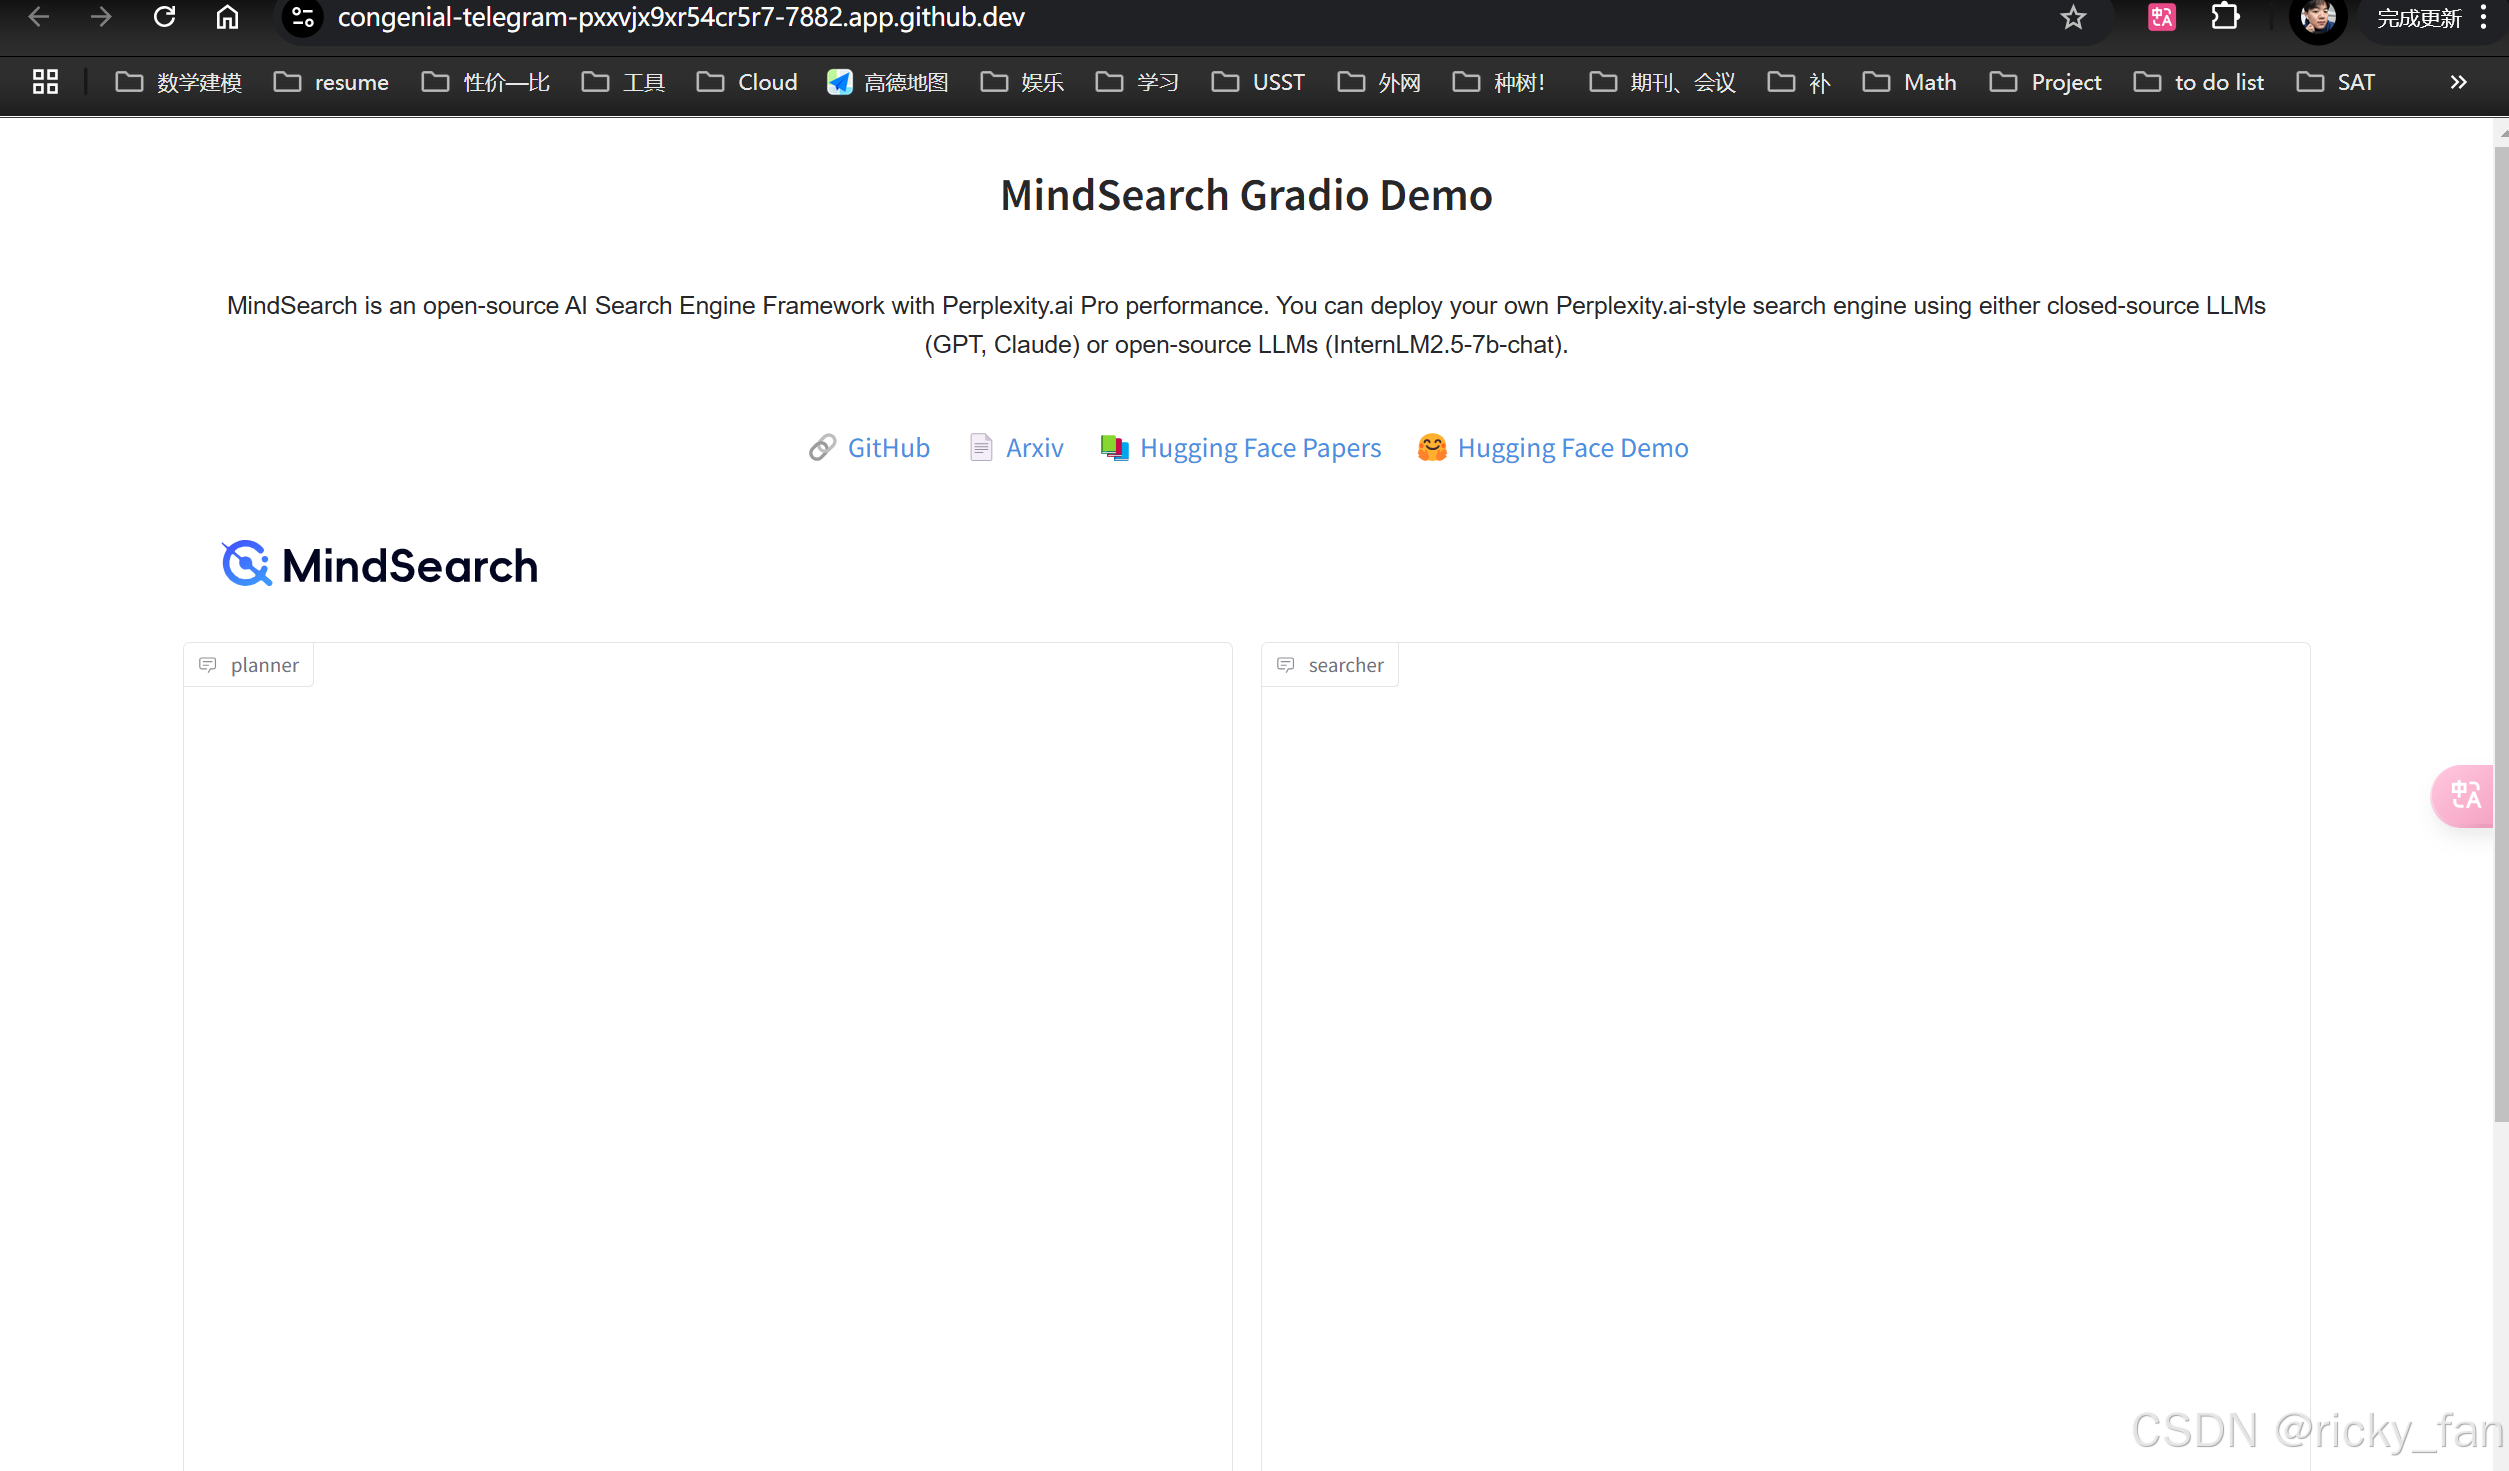Screen dimensions: 2509x1471
Task: Show more bookmarks with double chevron
Action: pos(2459,82)
